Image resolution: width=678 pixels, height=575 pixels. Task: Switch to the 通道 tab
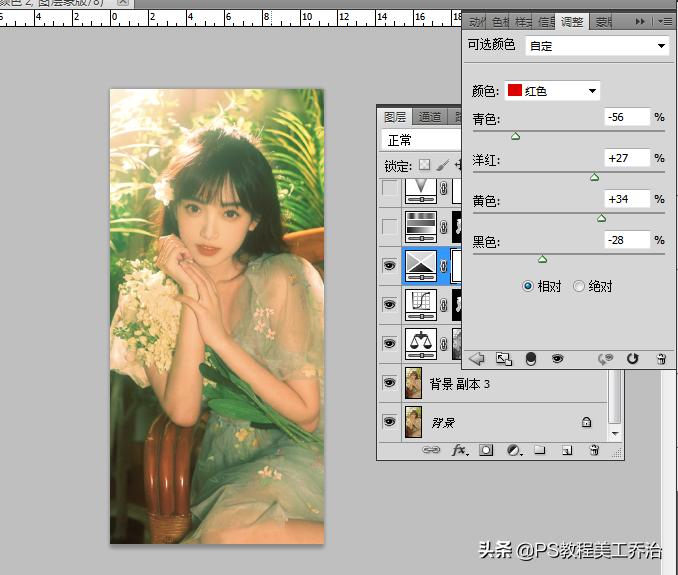coord(430,117)
